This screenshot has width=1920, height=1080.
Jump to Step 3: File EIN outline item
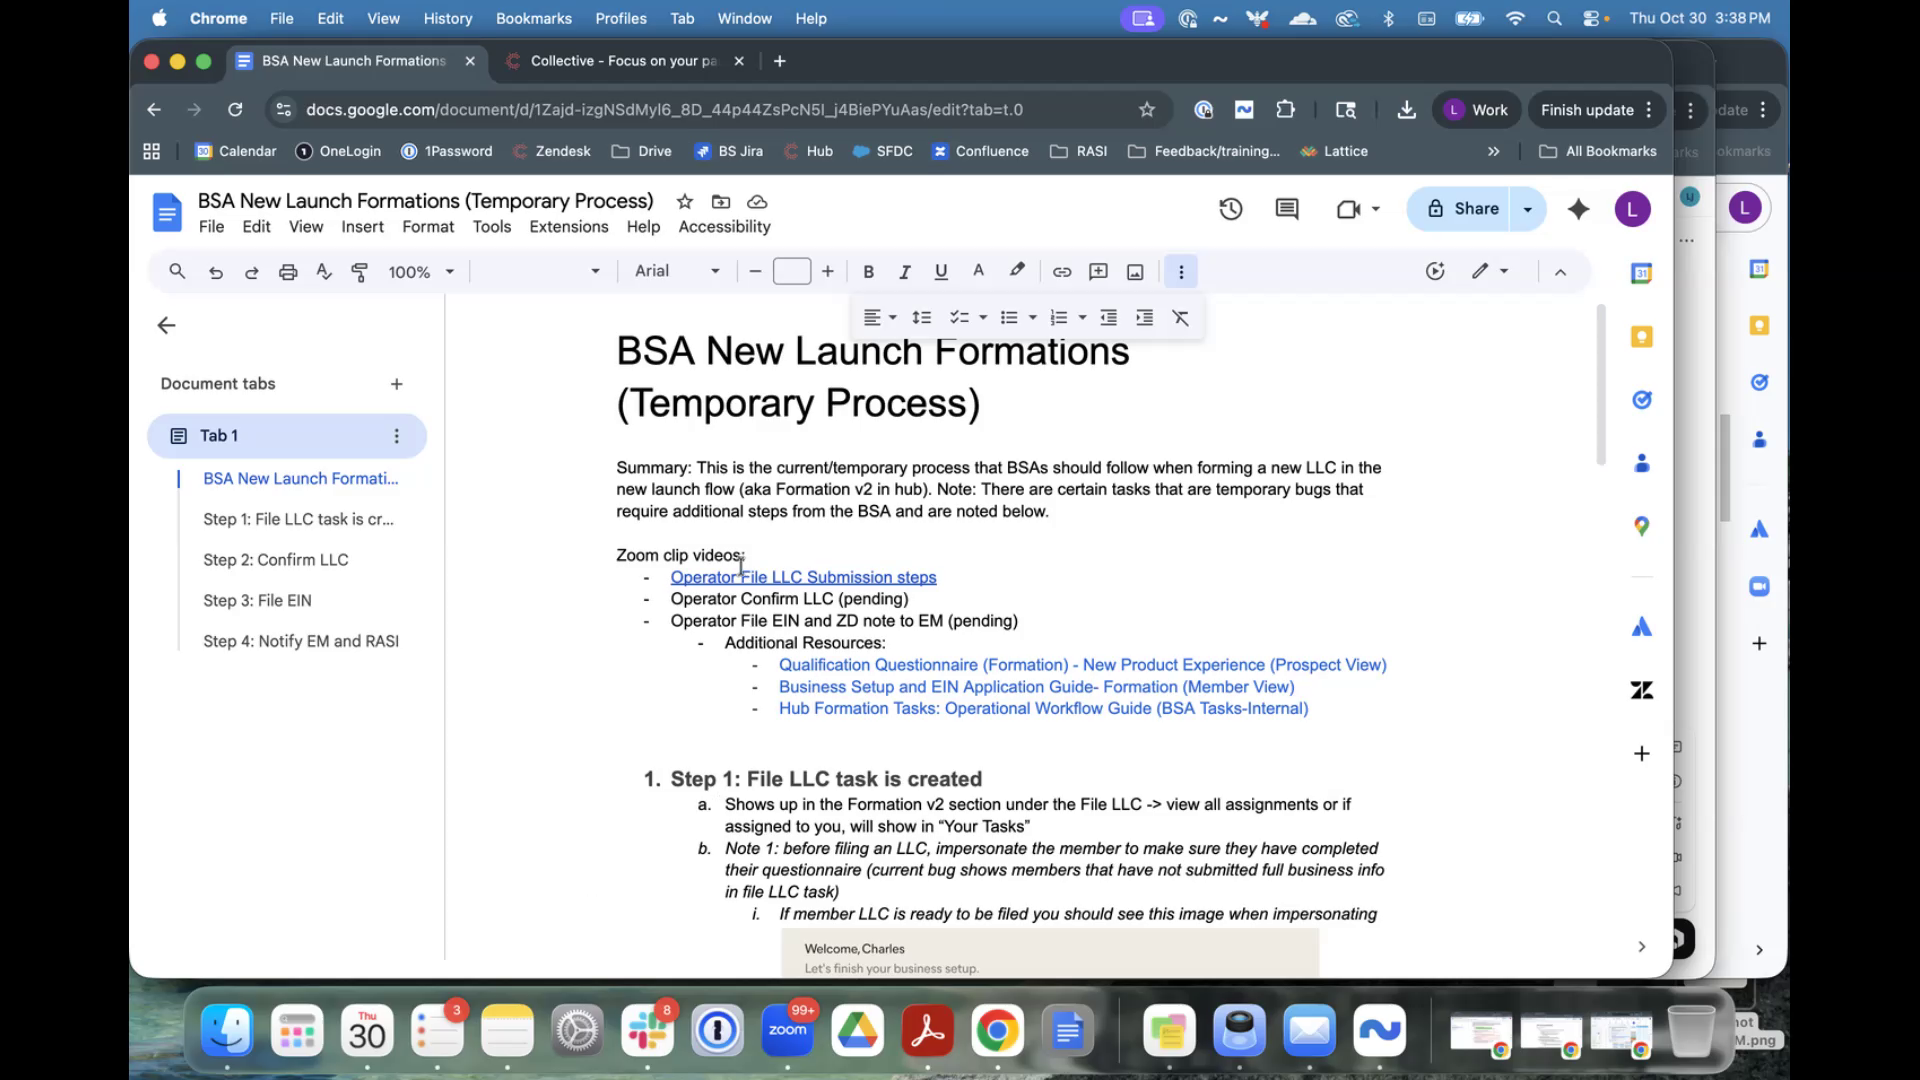[257, 601]
